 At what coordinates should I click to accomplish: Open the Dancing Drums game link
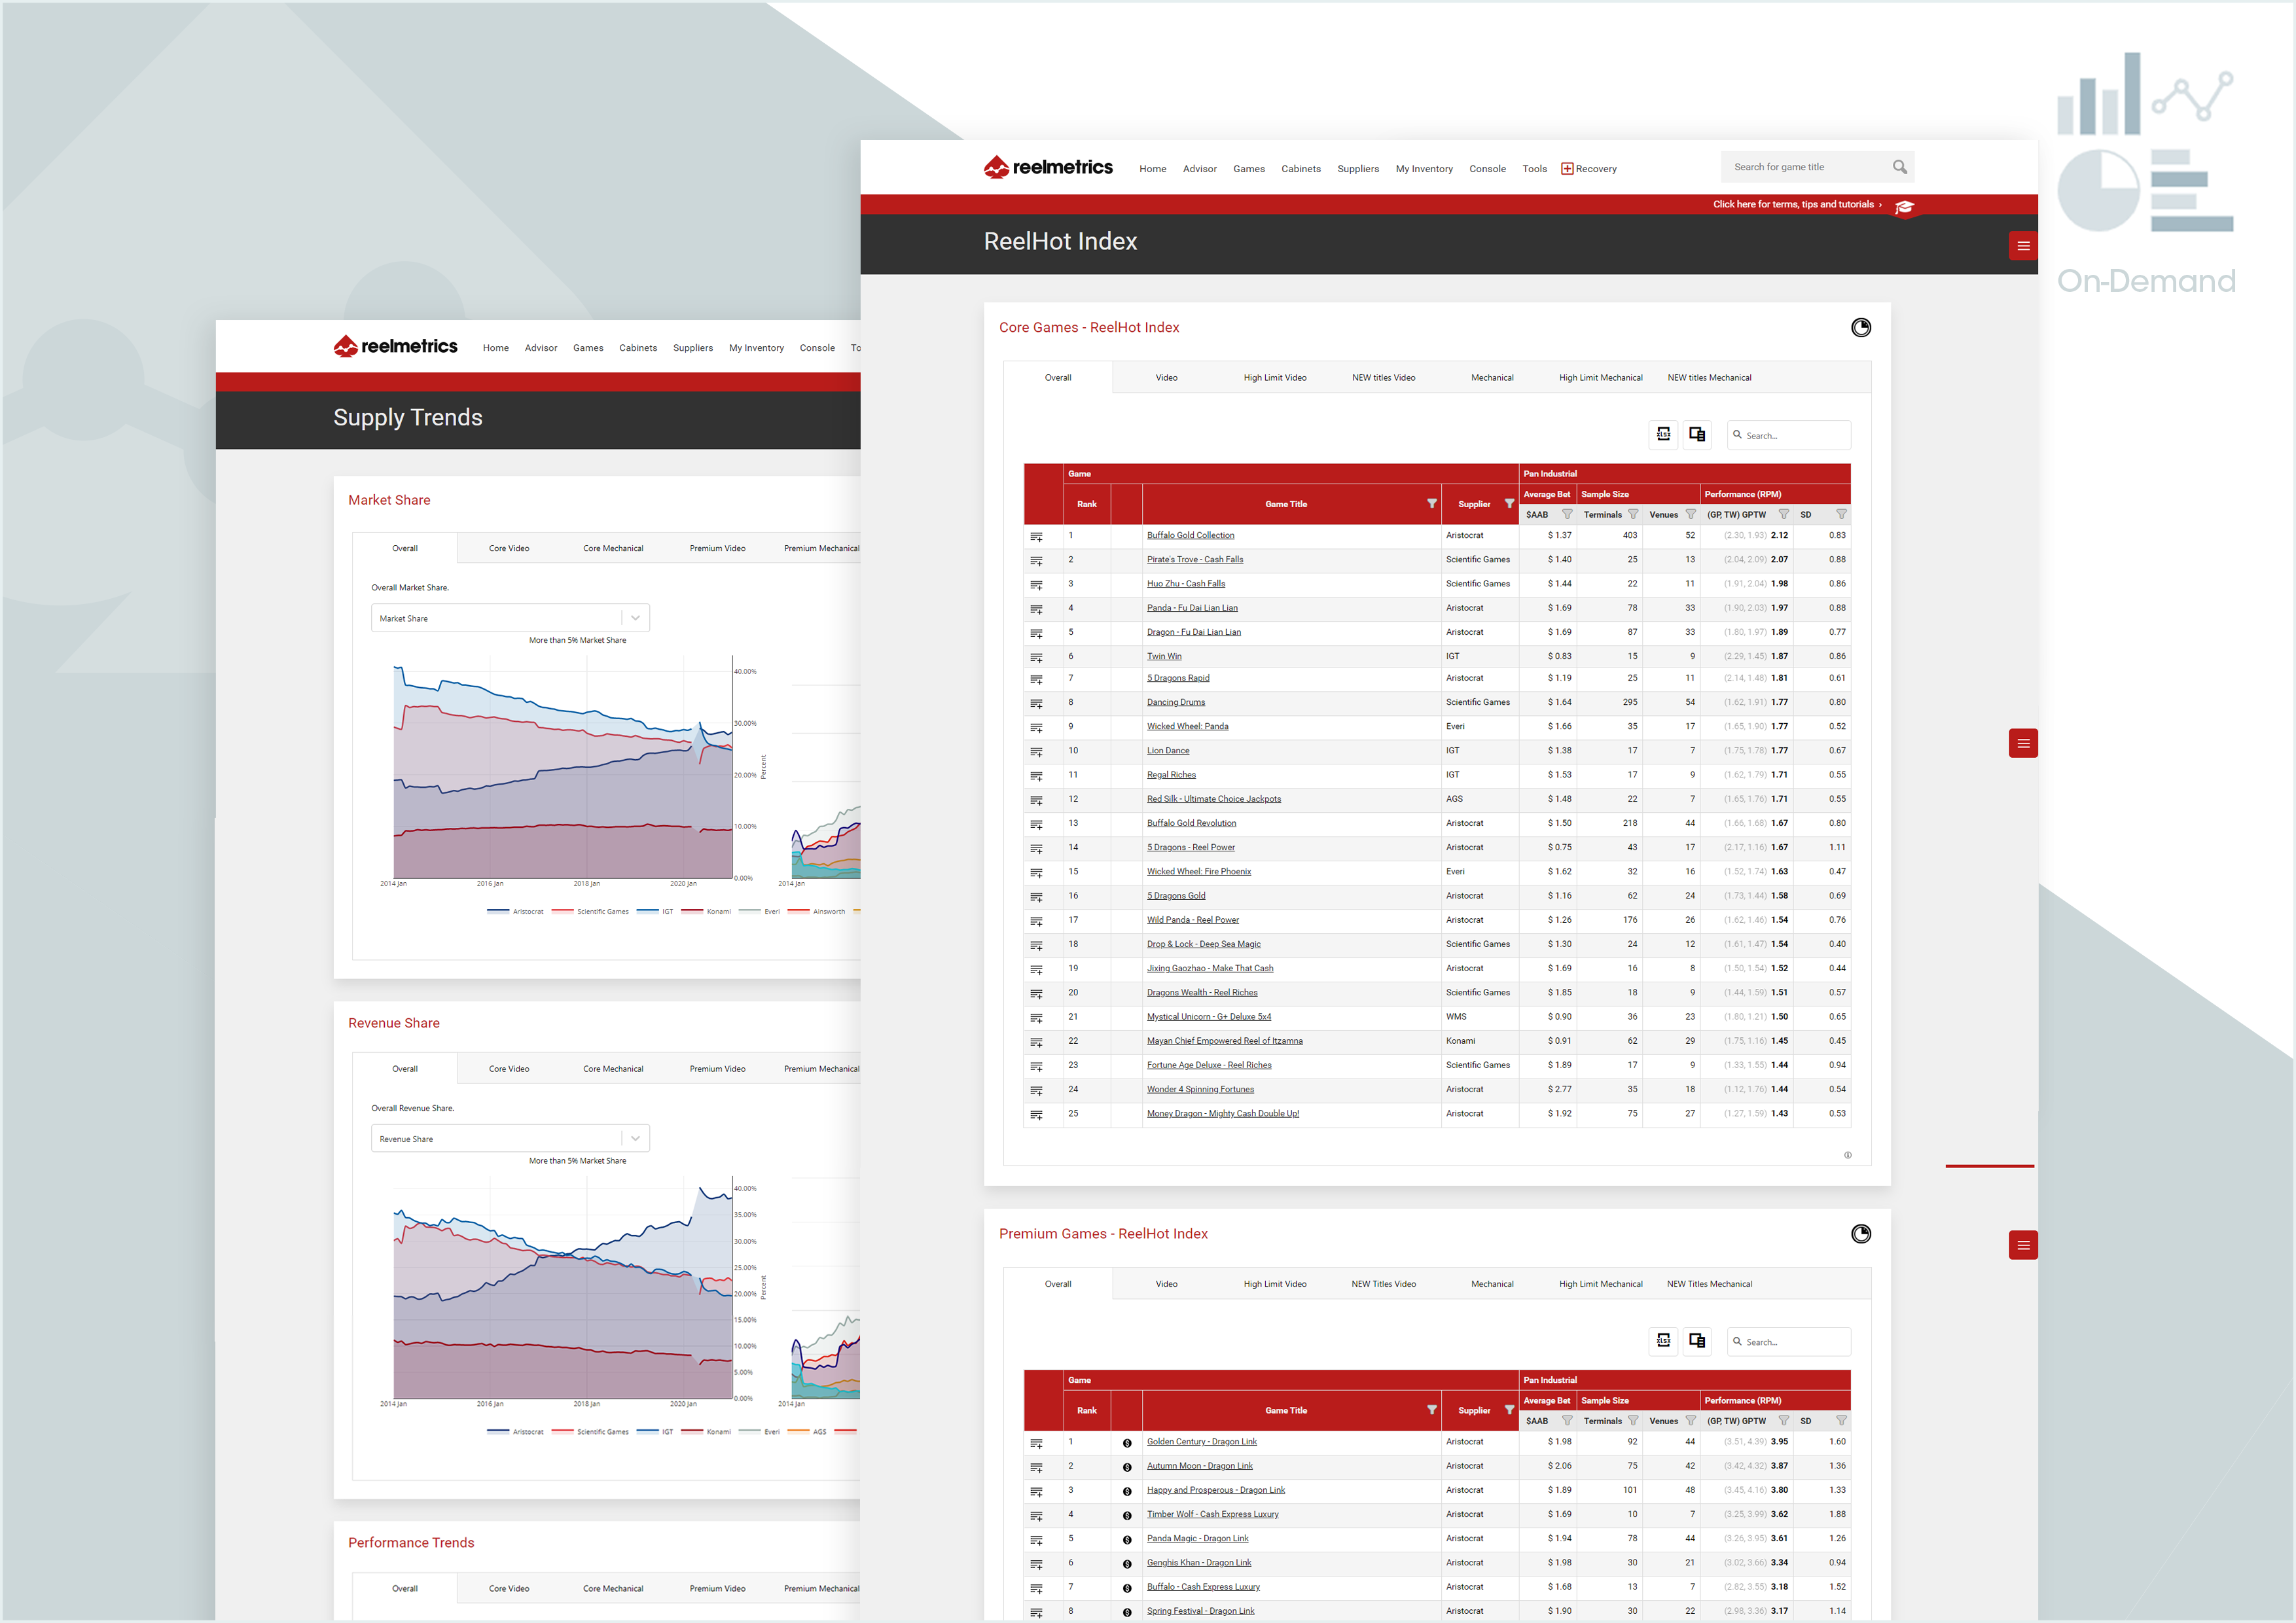[1175, 702]
